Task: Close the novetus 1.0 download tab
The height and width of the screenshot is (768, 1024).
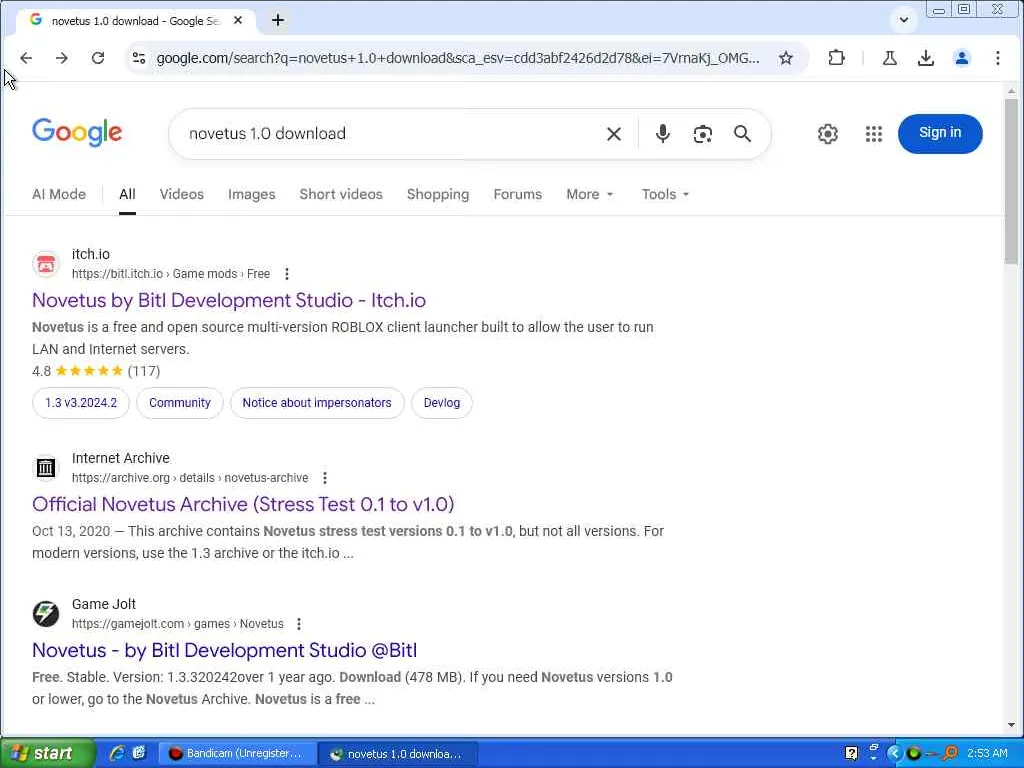Action: point(238,20)
